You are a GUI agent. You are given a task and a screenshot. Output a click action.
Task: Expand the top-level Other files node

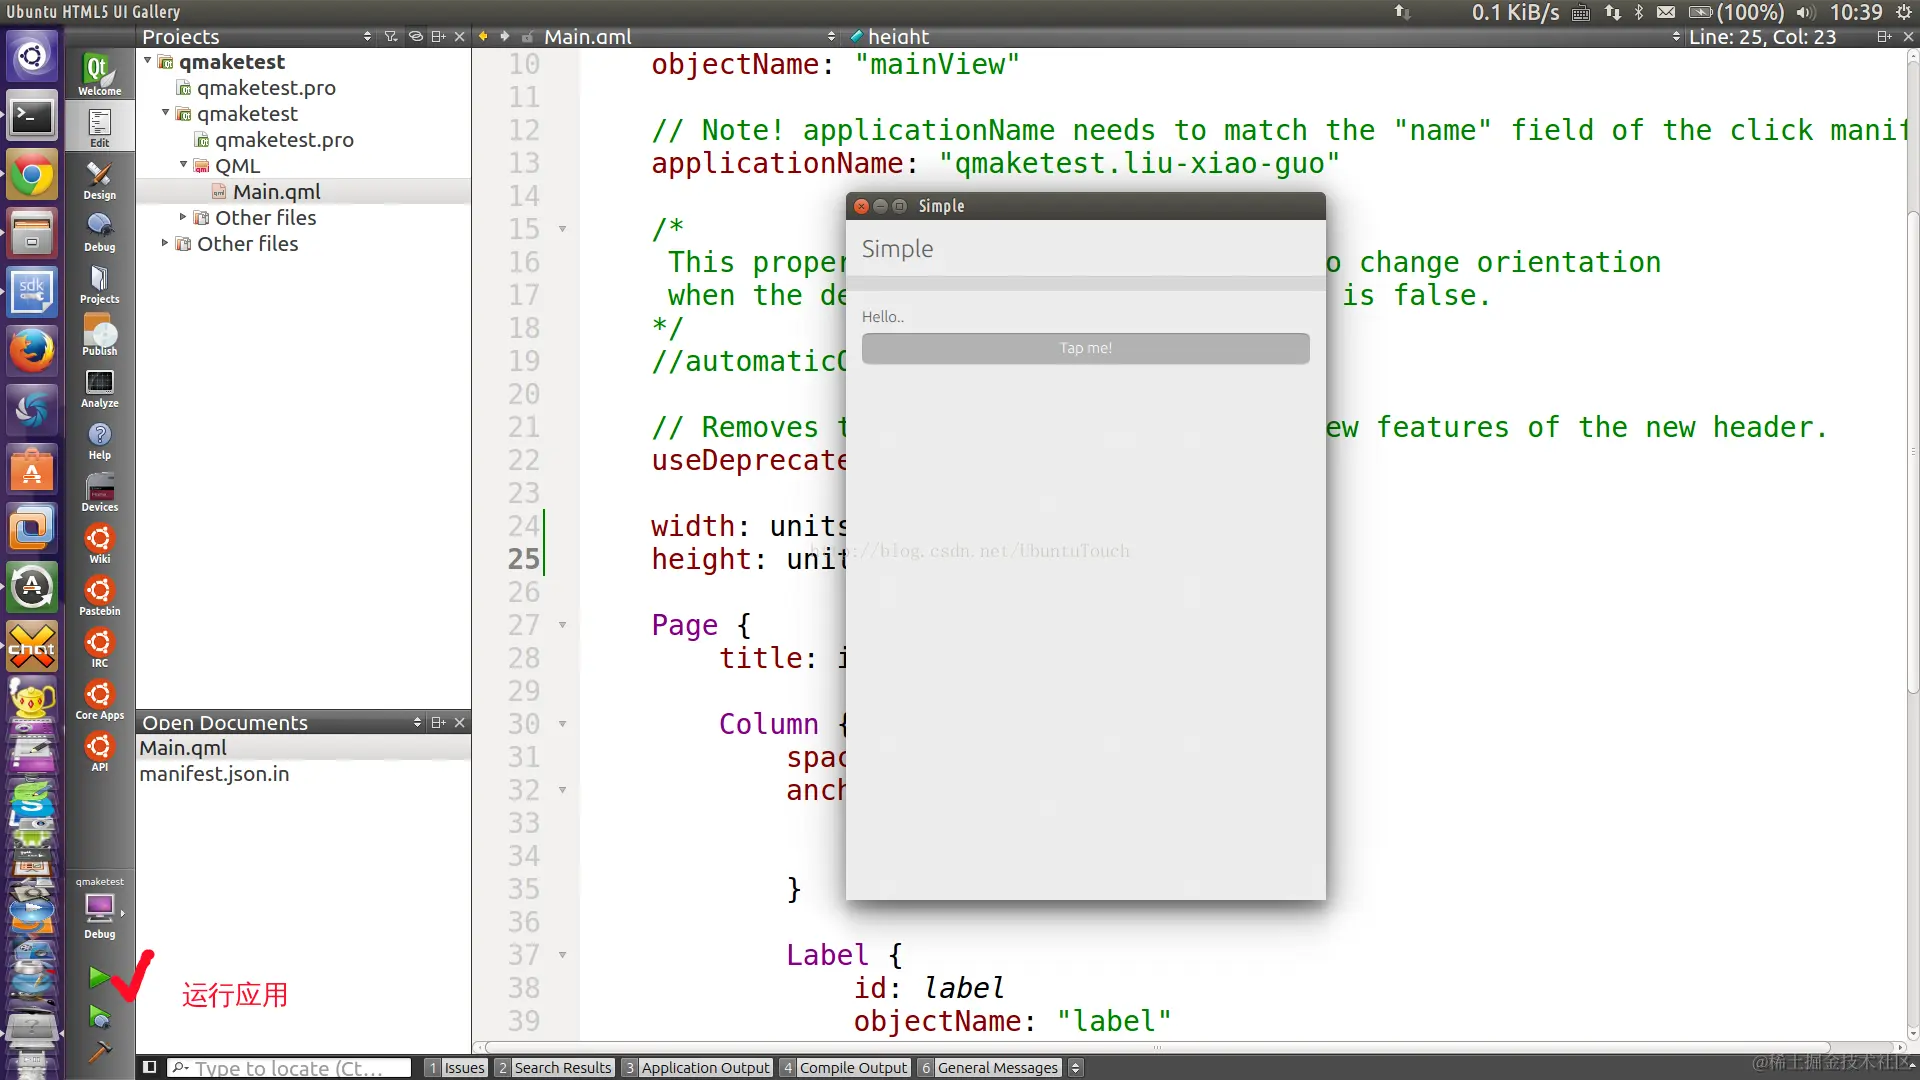(x=166, y=243)
